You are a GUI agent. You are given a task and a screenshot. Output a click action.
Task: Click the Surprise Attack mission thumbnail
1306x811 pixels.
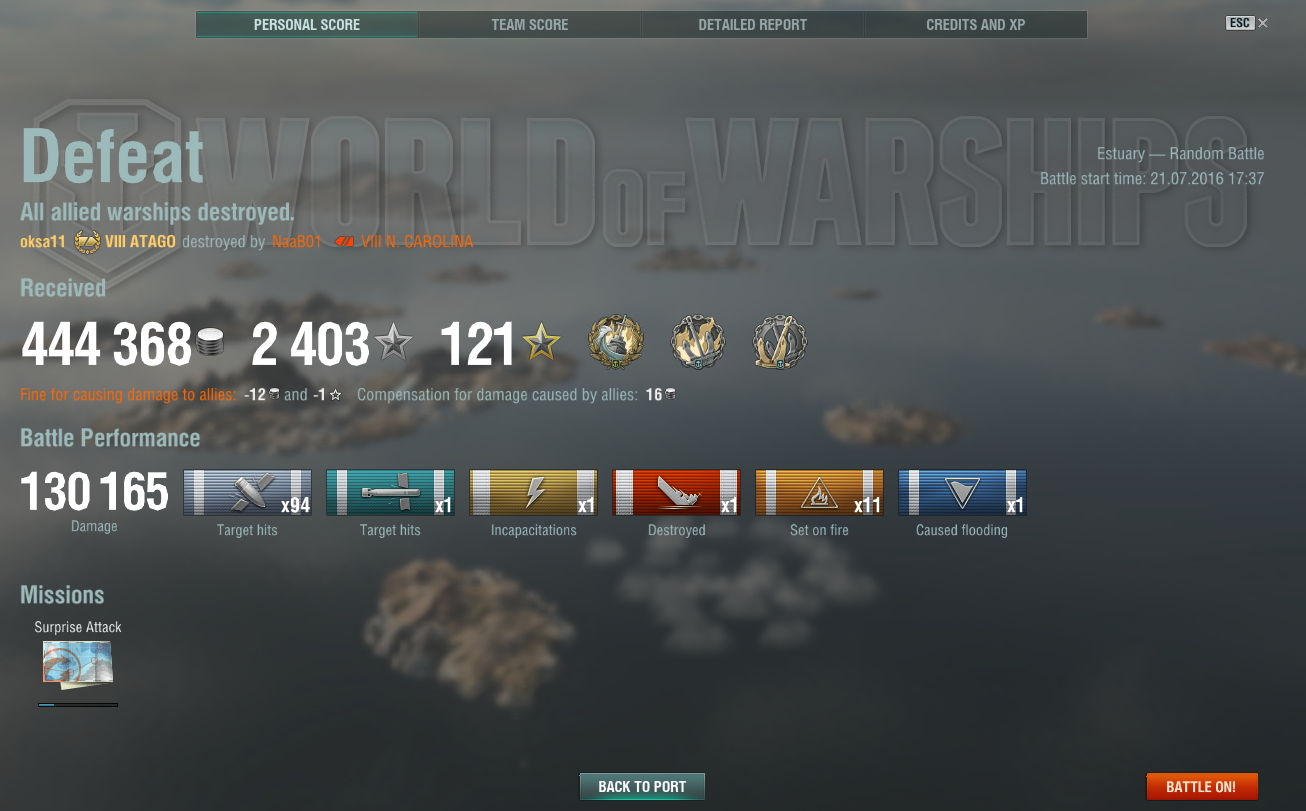point(77,664)
